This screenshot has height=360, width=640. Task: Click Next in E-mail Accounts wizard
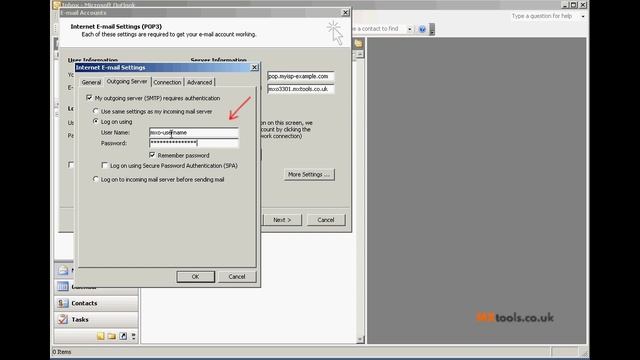coord(282,220)
